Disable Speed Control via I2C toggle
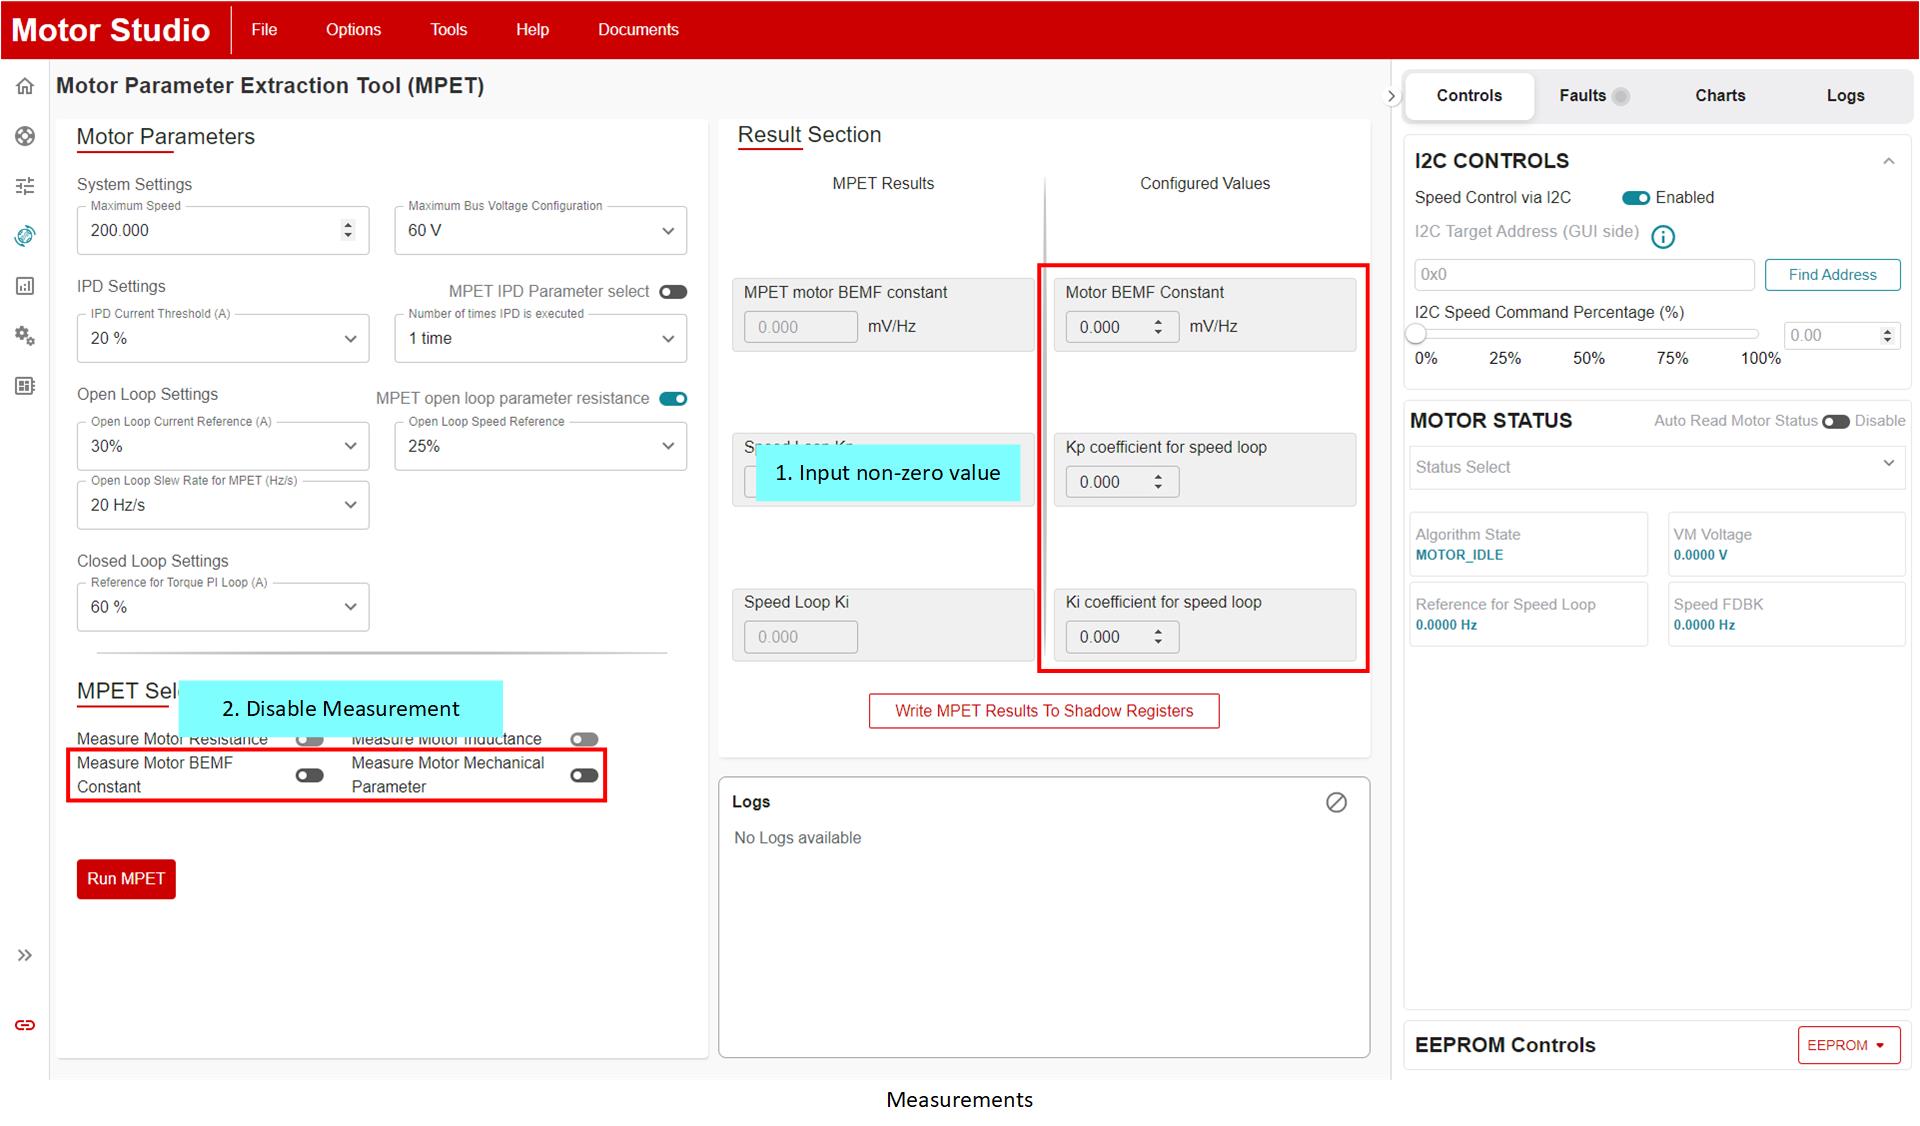Viewport: 1920px width, 1126px height. pyautogui.click(x=1636, y=198)
